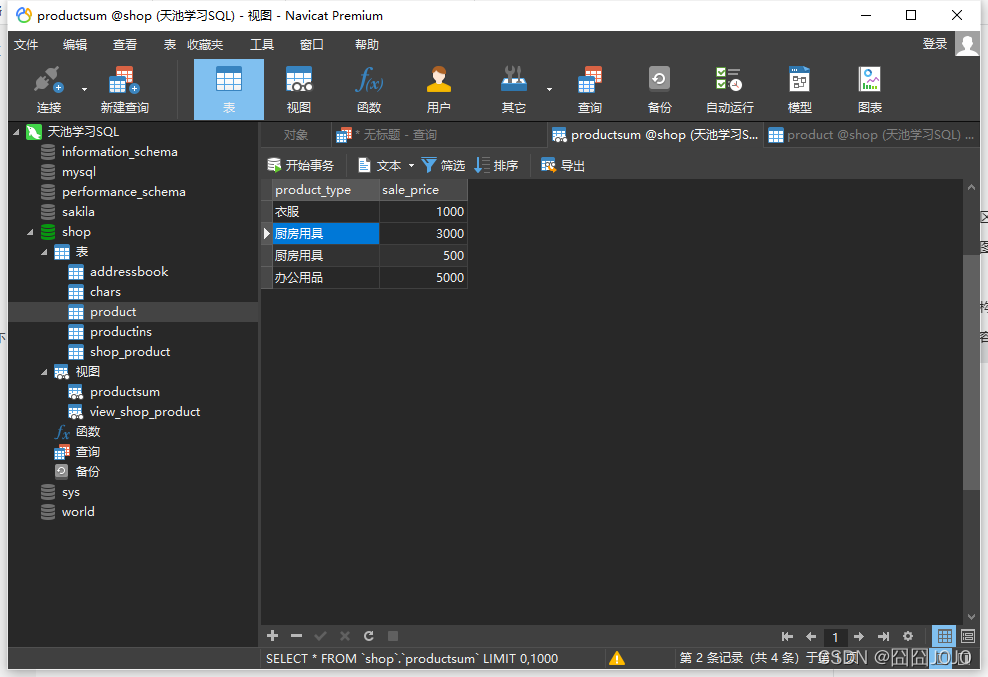Click the sale_price column header

click(x=423, y=190)
